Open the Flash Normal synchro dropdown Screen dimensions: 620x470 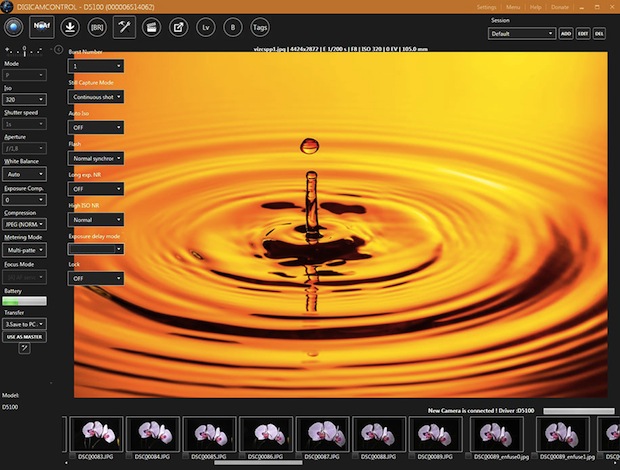(96, 158)
